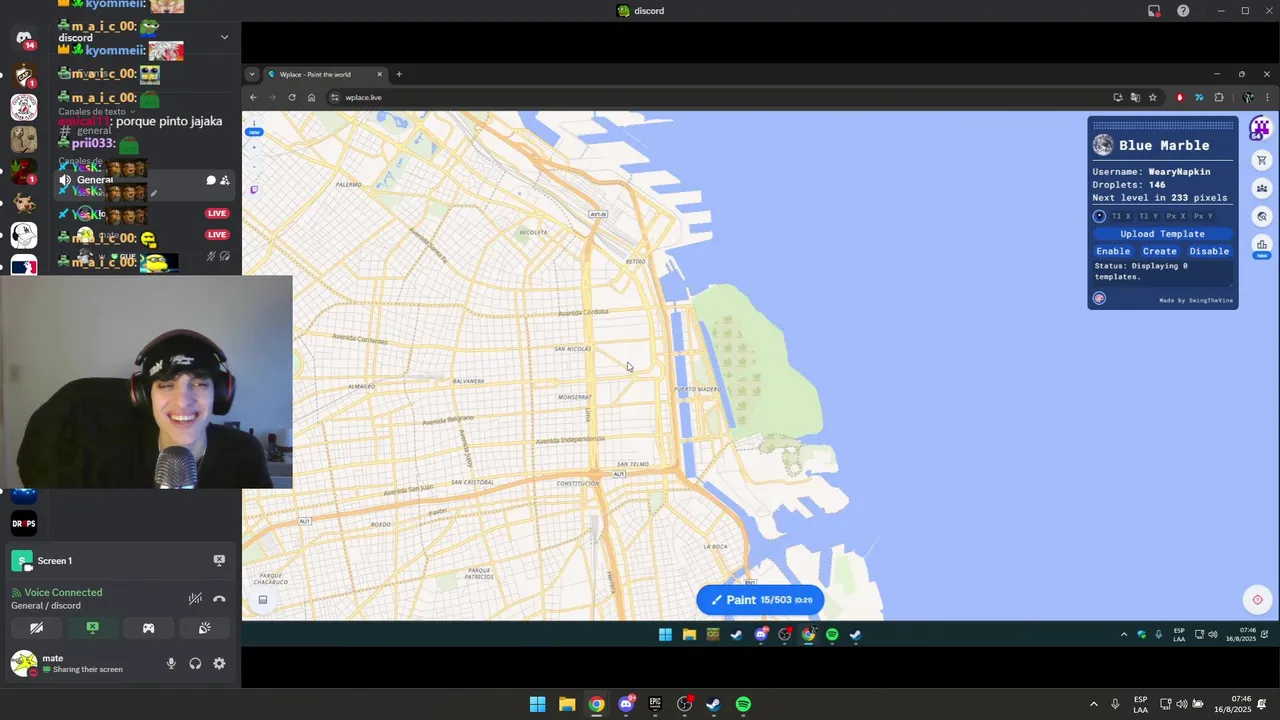The image size is (1280, 720).
Task: Click Blue Marble coordinate pin button
Action: 1099,216
